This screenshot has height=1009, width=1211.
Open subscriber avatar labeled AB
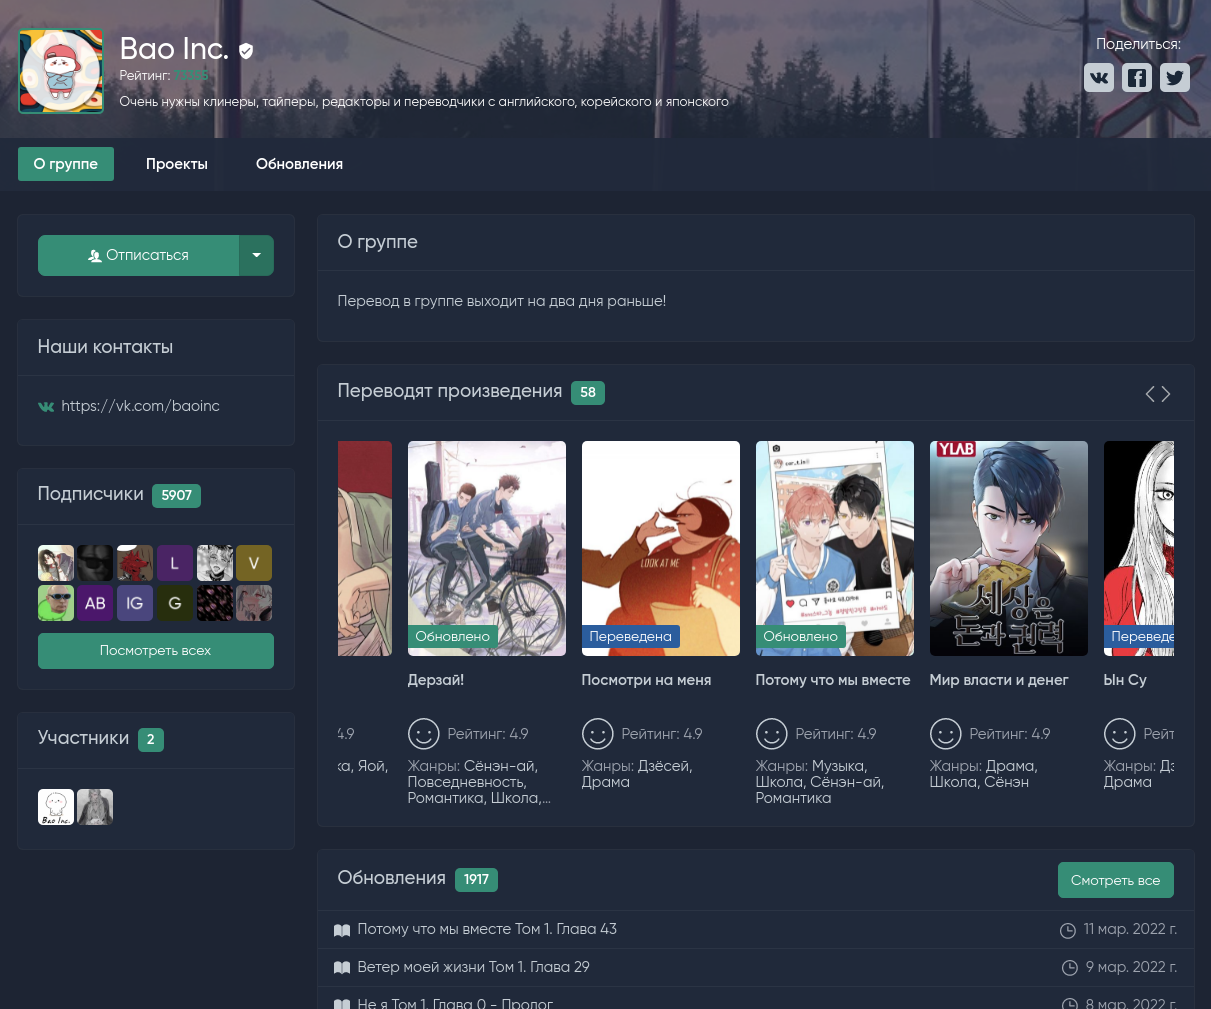pos(95,603)
